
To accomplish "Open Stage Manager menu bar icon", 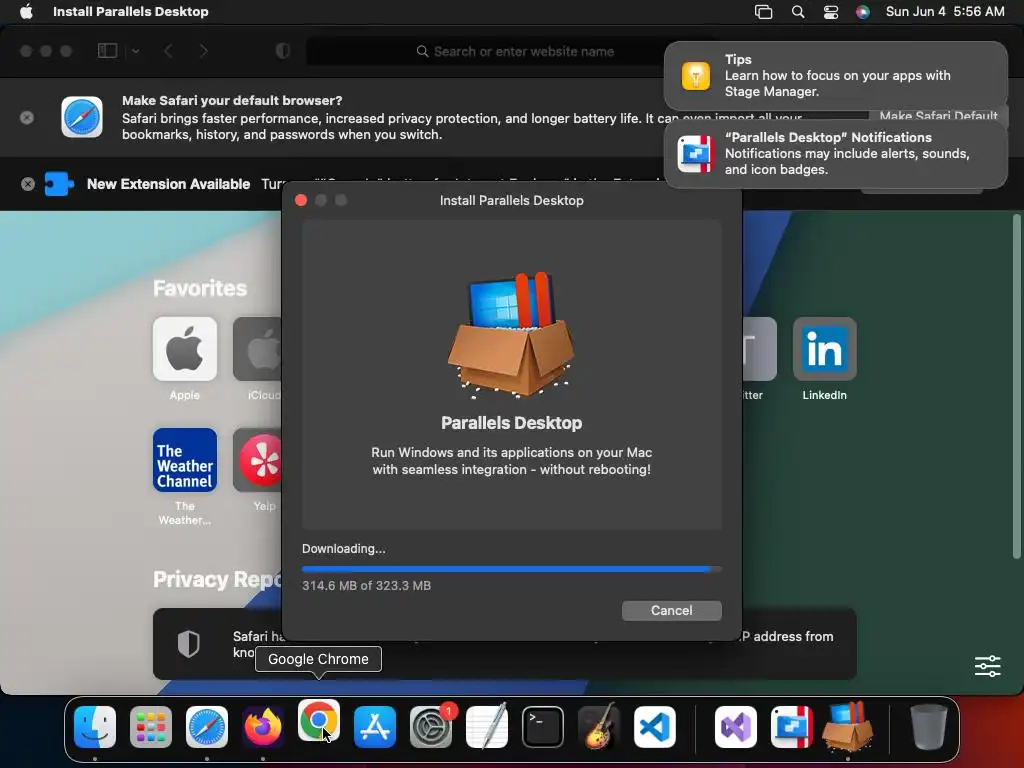I will pos(763,12).
